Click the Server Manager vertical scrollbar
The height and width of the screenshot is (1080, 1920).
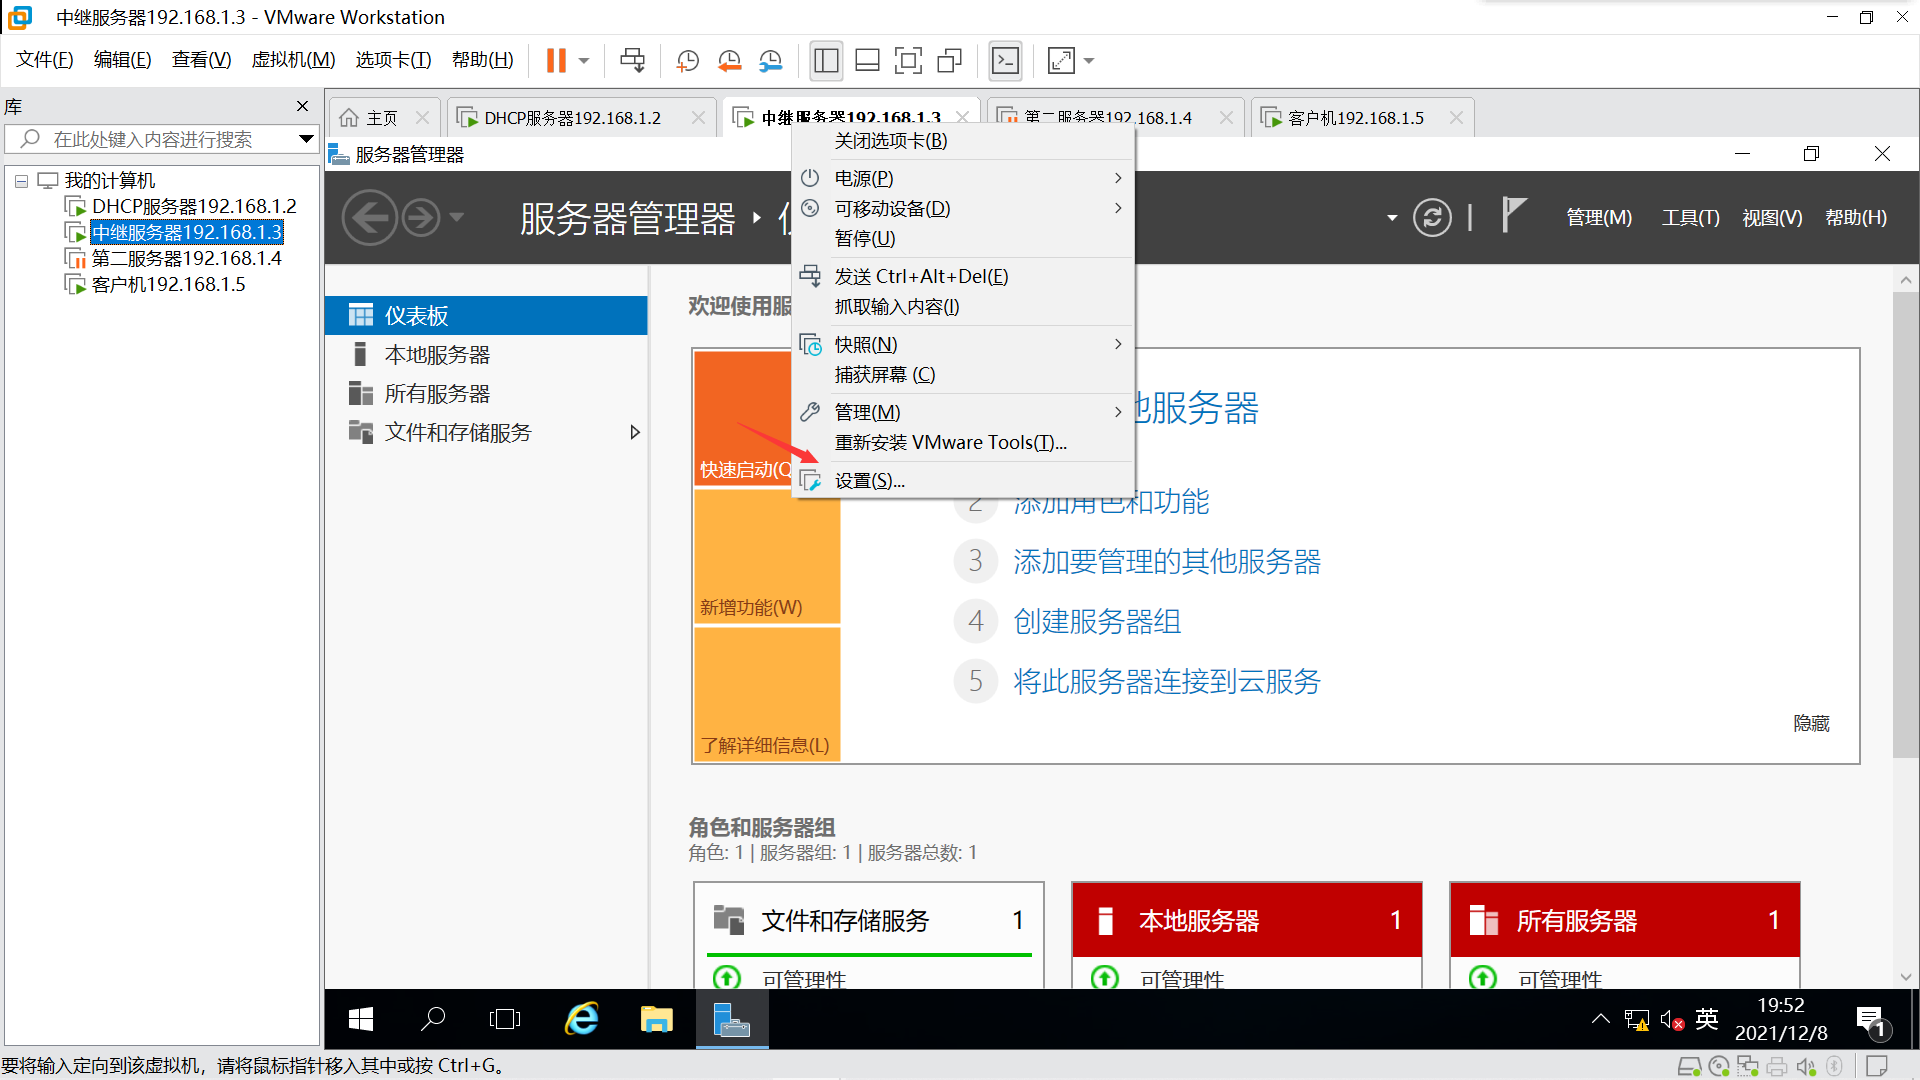(x=1905, y=520)
